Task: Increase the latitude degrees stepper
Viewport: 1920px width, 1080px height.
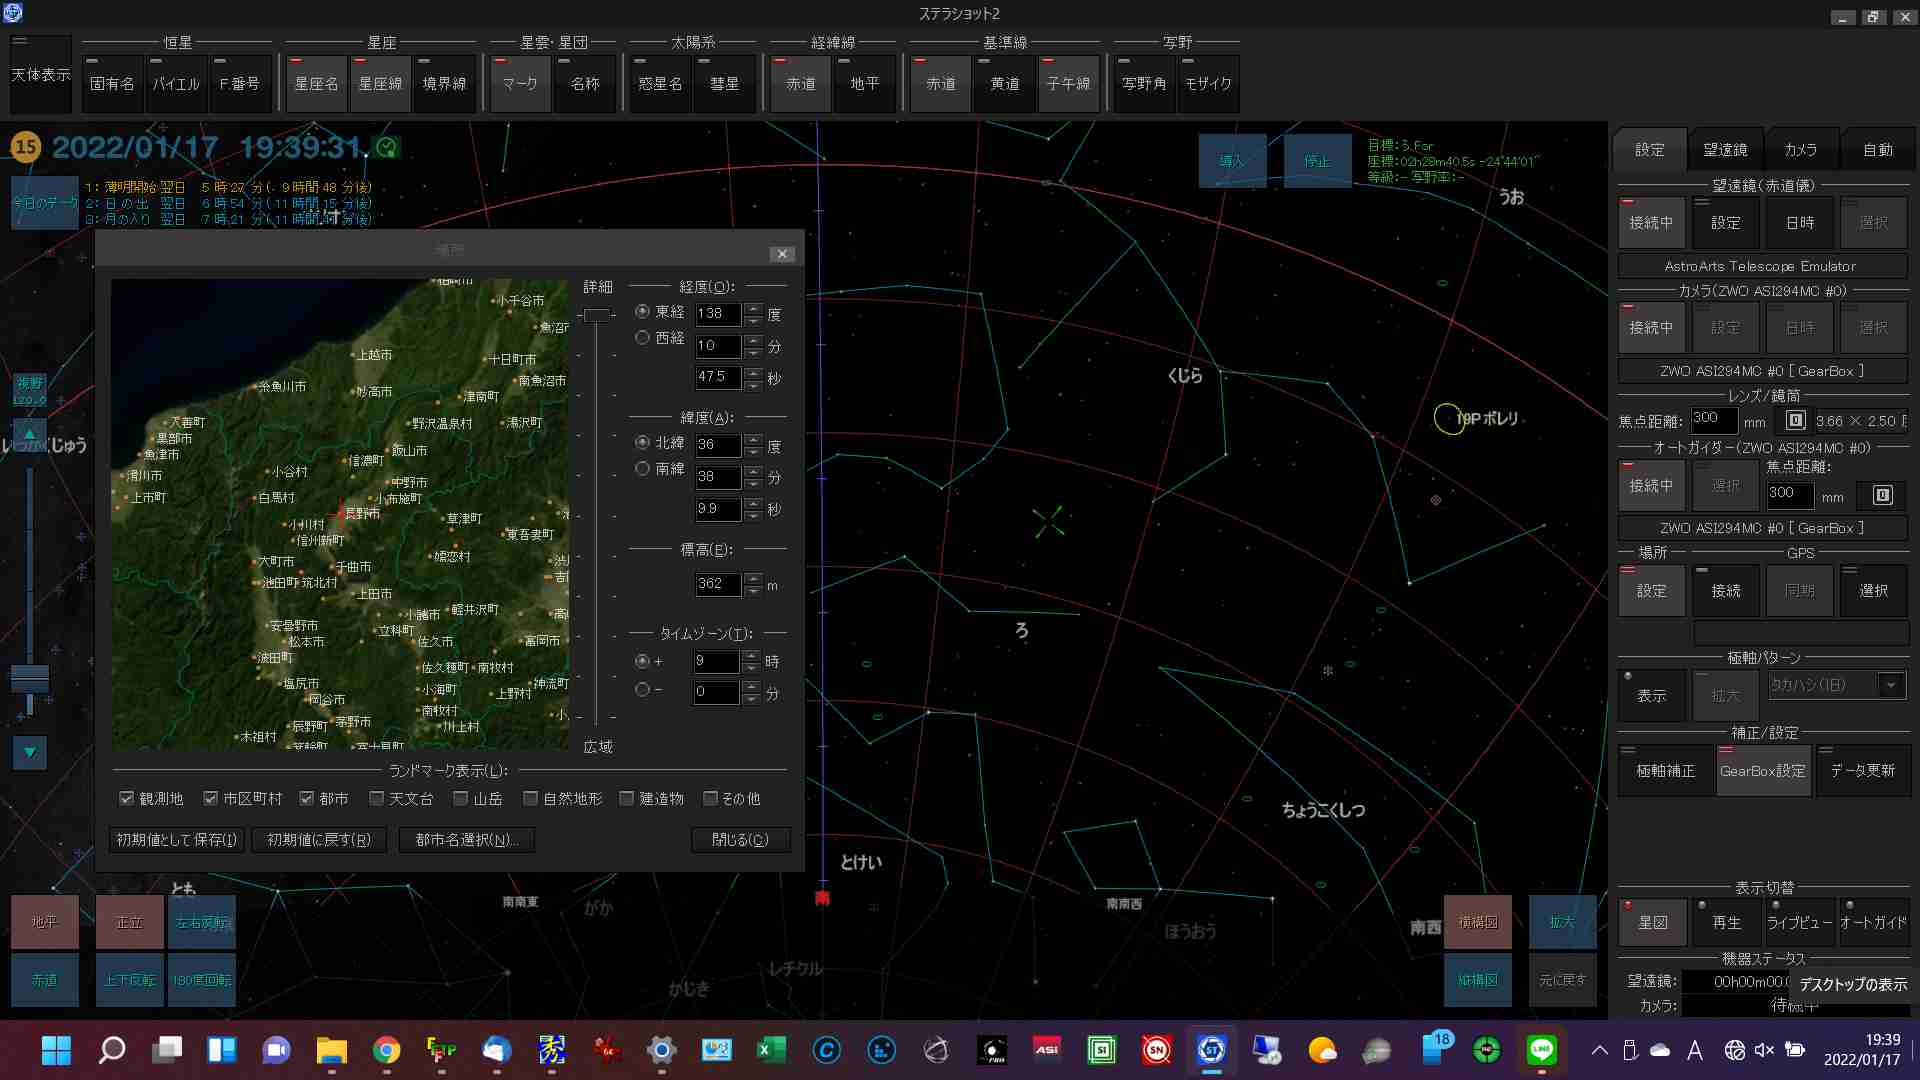Action: (753, 439)
